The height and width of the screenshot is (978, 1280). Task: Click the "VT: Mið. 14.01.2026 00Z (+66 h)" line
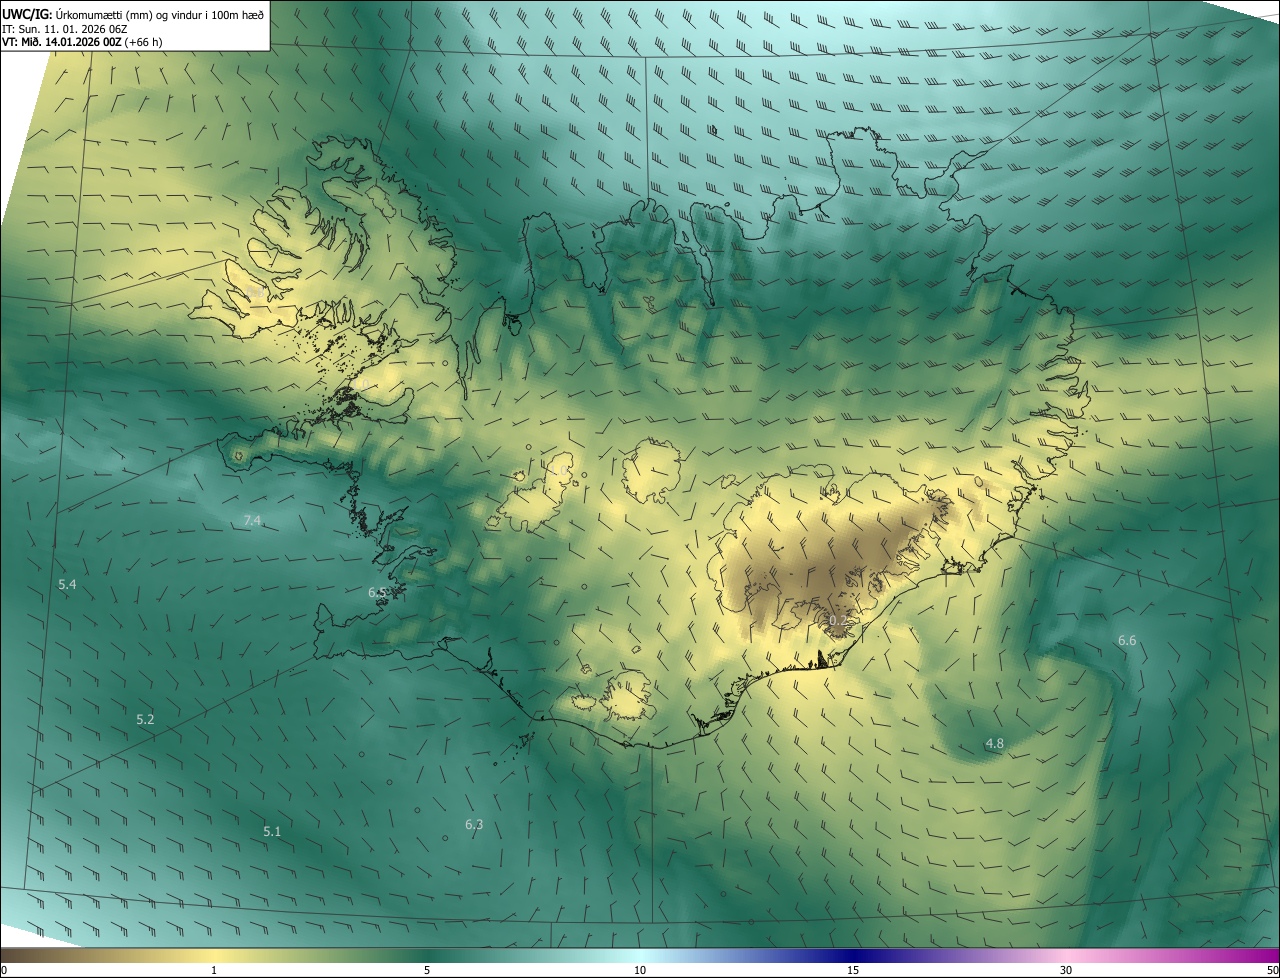point(83,42)
